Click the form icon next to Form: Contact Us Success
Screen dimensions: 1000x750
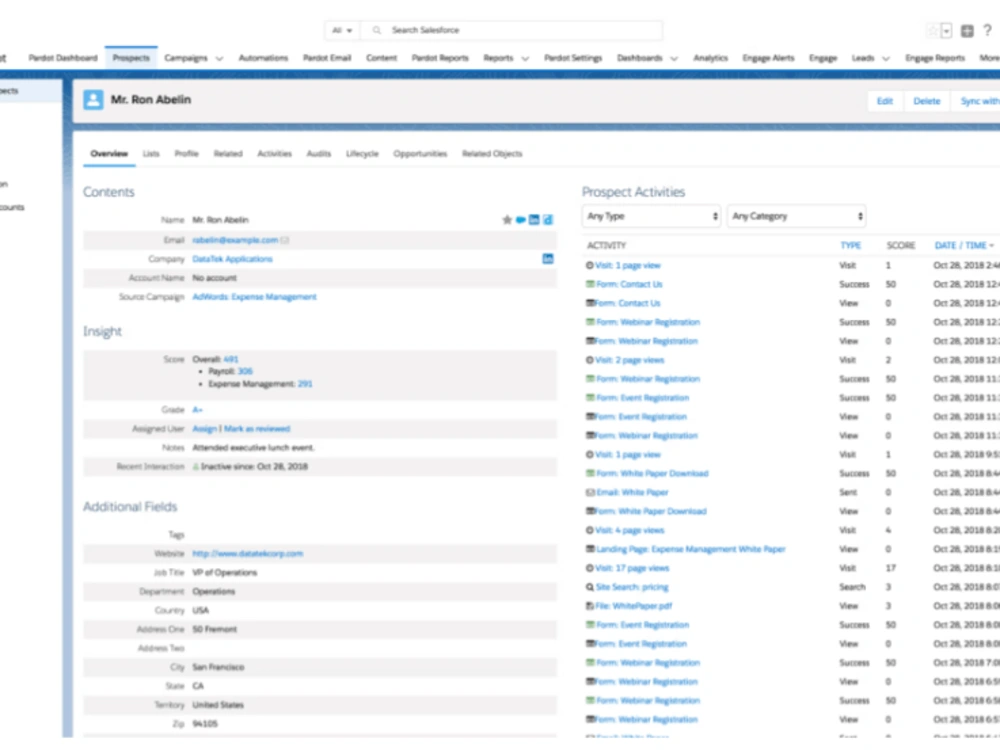coord(591,284)
